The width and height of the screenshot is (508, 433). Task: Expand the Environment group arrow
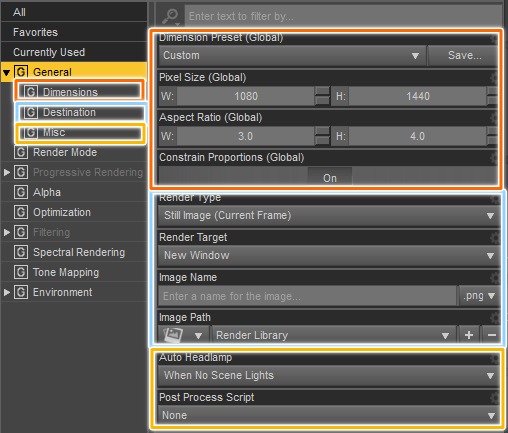pos(7,292)
